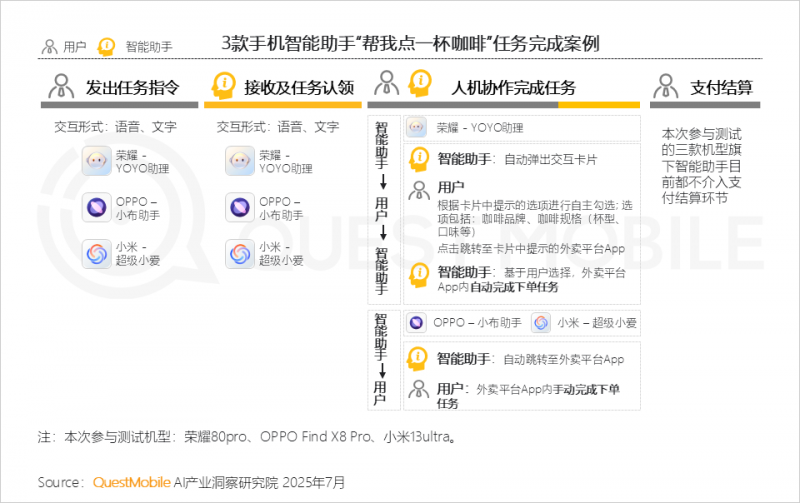Click the user icon in the 人机协作完成任务 header
The width and height of the screenshot is (800, 503).
pos(387,83)
